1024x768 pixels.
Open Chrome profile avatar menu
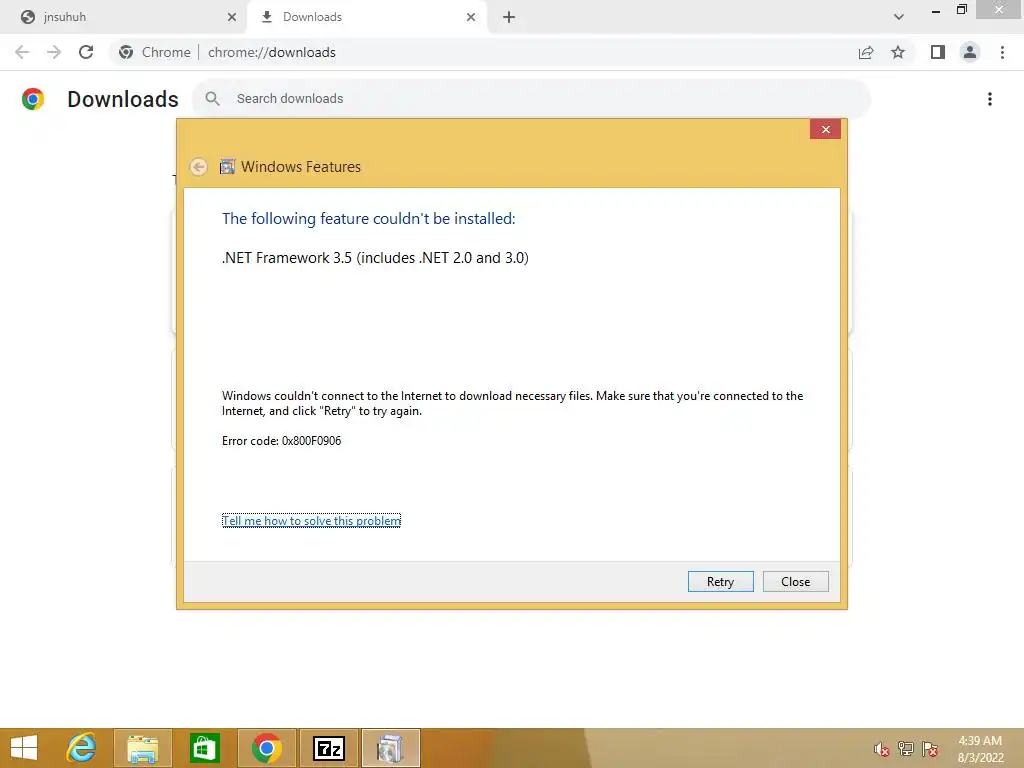[x=970, y=52]
